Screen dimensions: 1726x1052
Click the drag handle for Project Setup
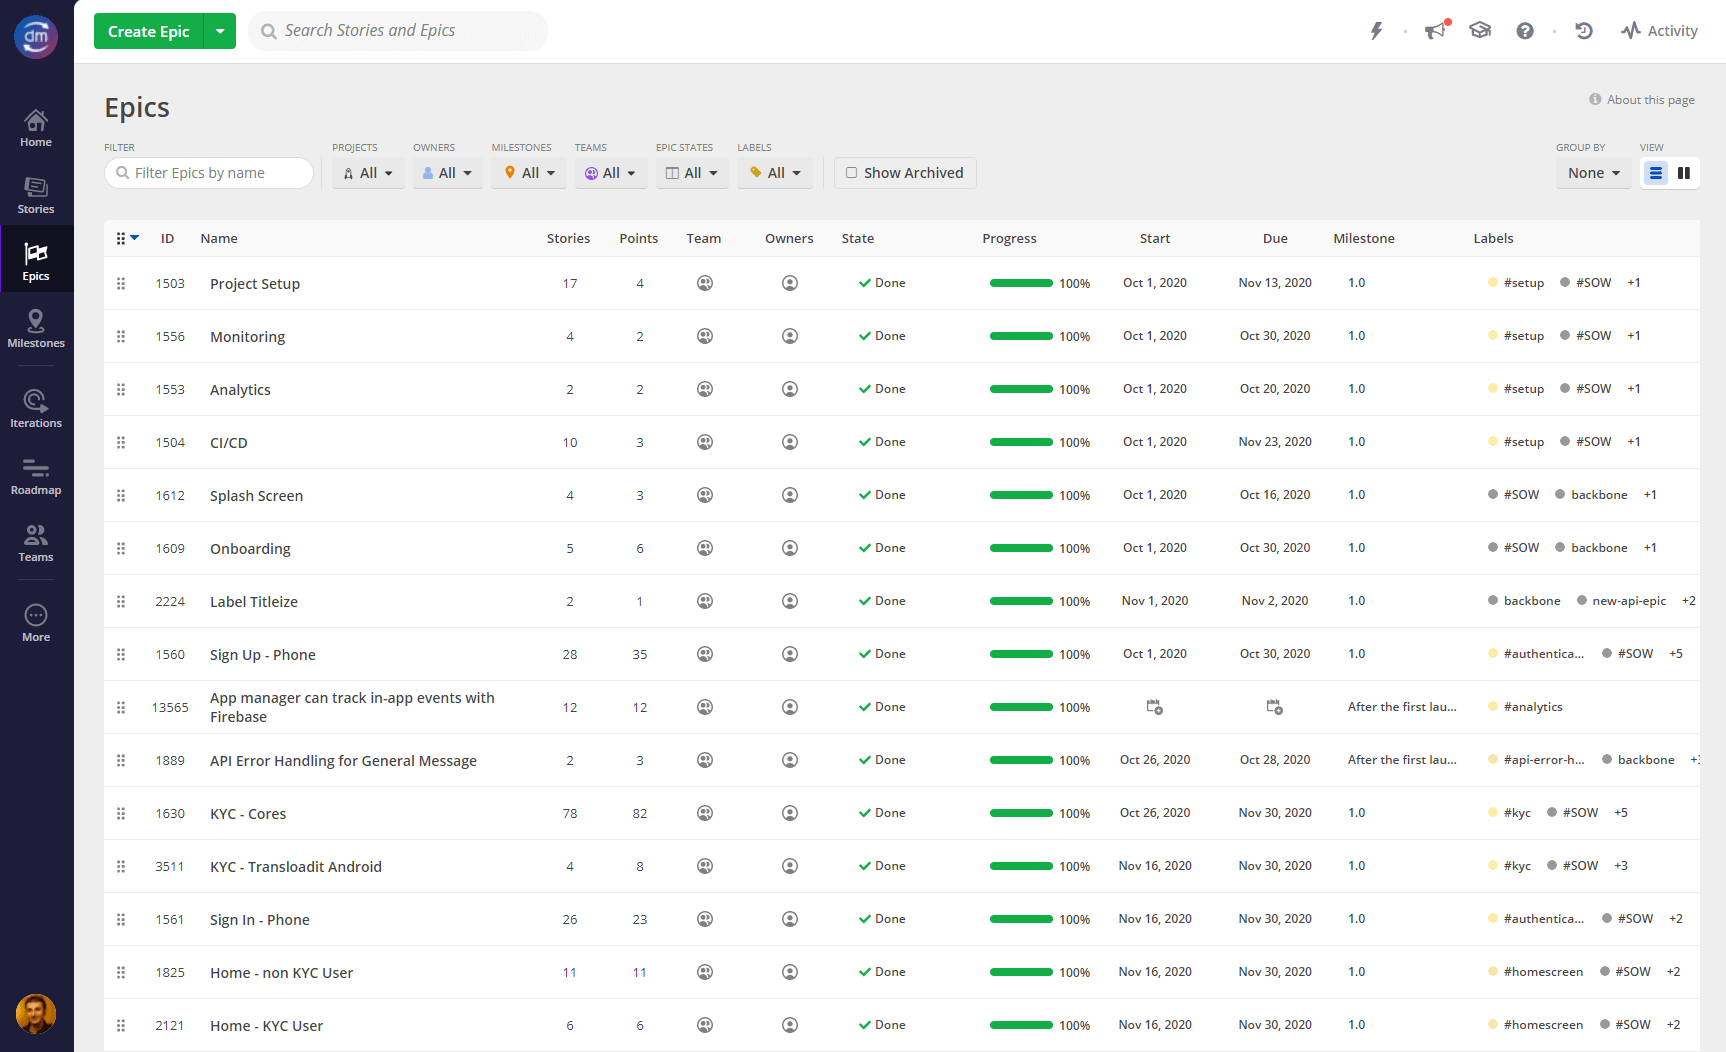pyautogui.click(x=121, y=284)
